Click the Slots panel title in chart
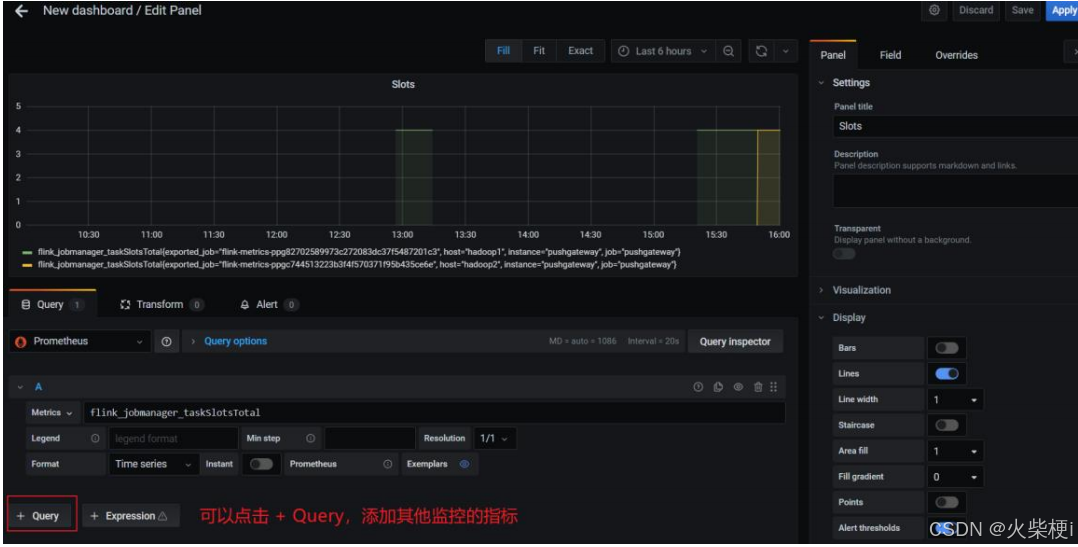Screen dimensions: 1078x547 (x=403, y=85)
